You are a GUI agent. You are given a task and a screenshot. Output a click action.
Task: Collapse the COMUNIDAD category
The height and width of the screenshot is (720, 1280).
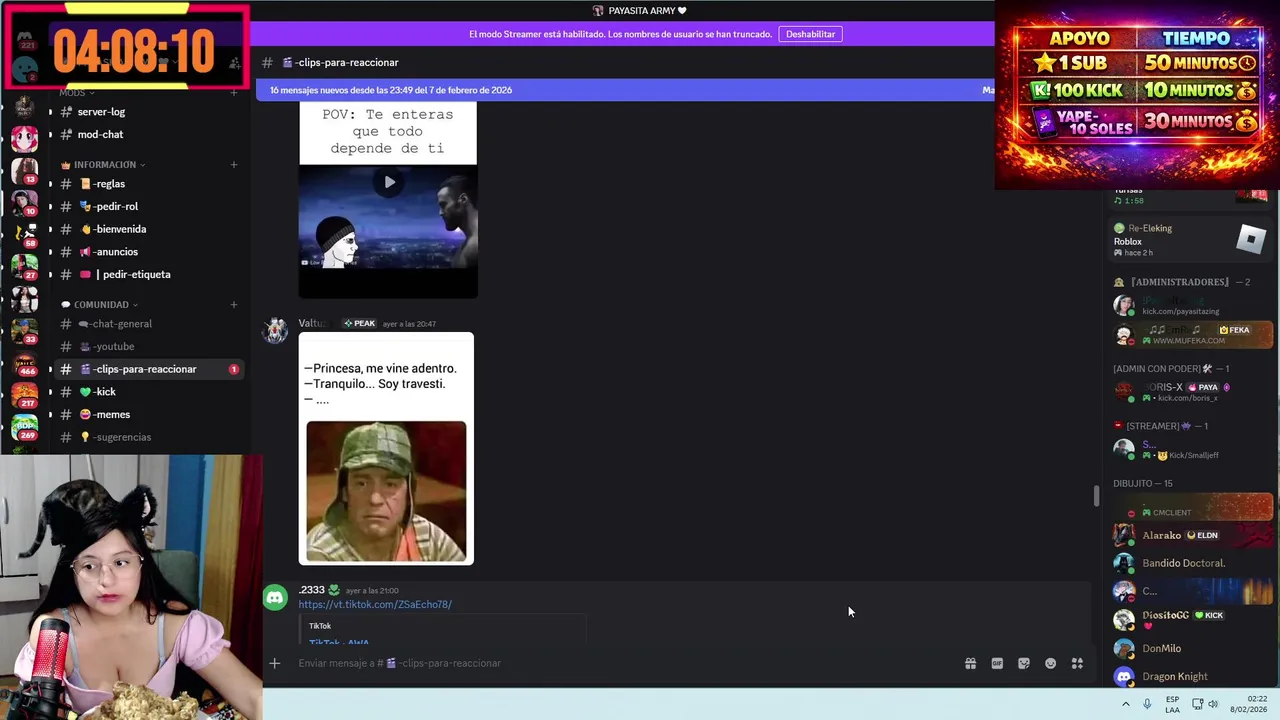tap(100, 304)
